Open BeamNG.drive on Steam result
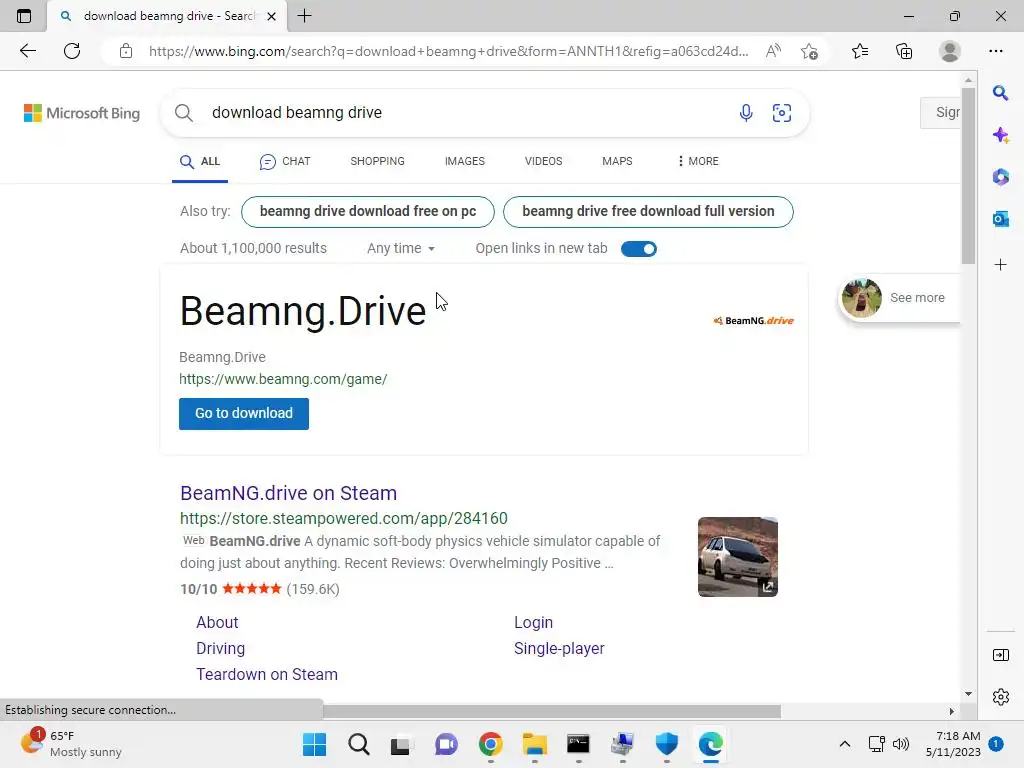 pyautogui.click(x=289, y=493)
